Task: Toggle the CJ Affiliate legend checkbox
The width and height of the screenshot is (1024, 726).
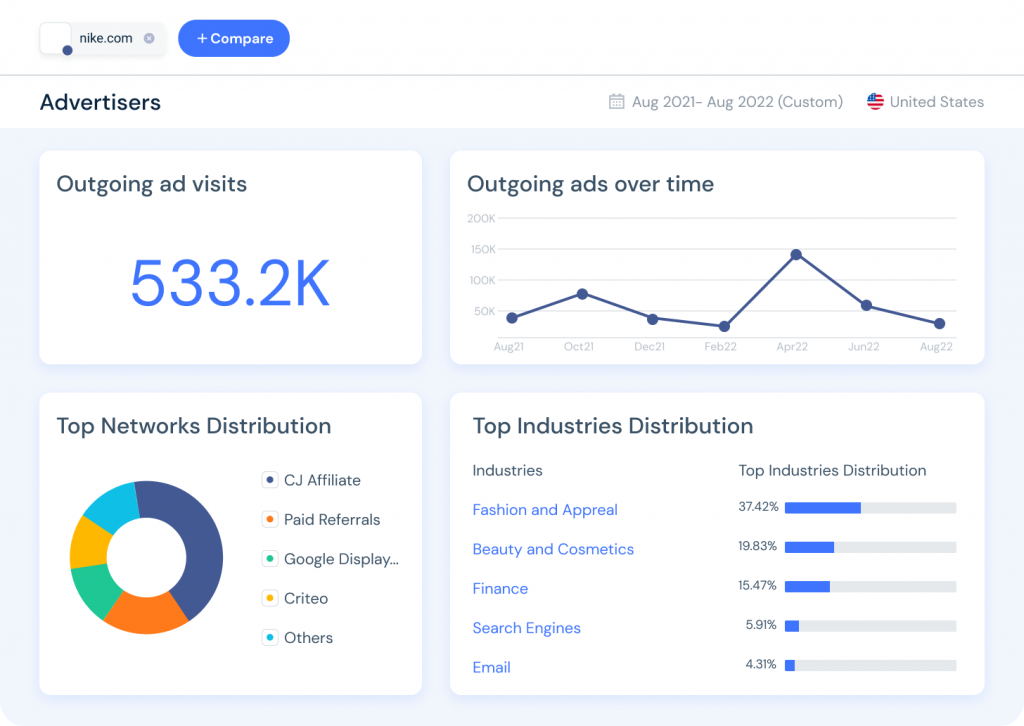Action: tap(269, 480)
